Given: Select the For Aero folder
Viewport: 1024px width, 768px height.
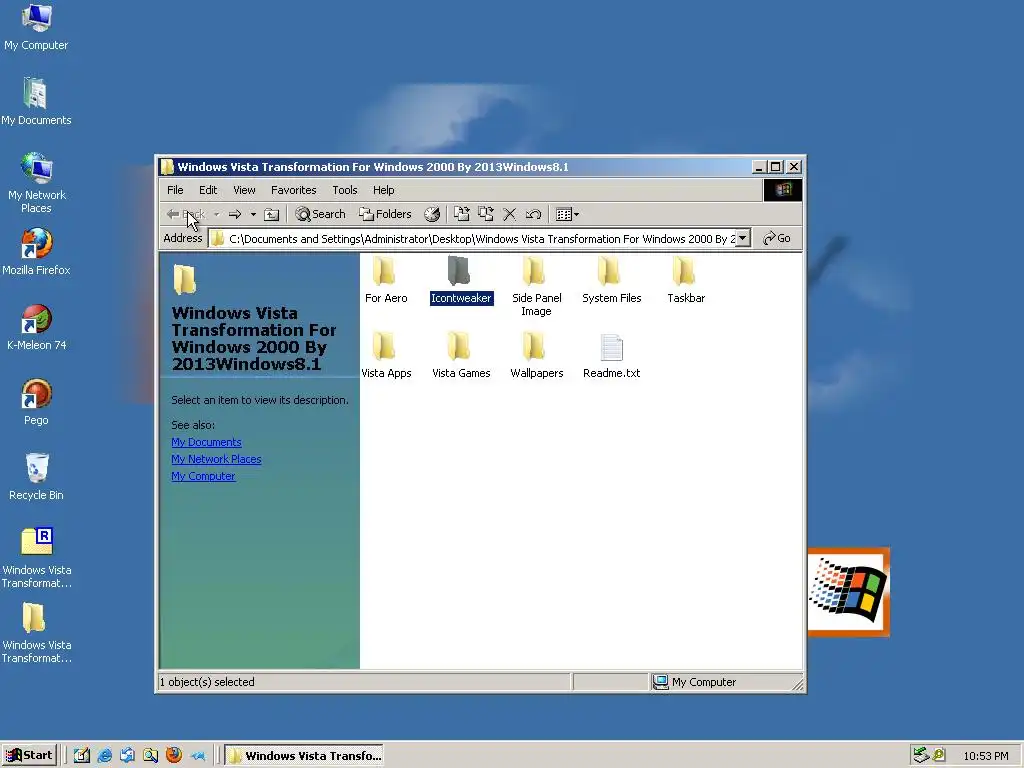Looking at the screenshot, I should (x=385, y=280).
